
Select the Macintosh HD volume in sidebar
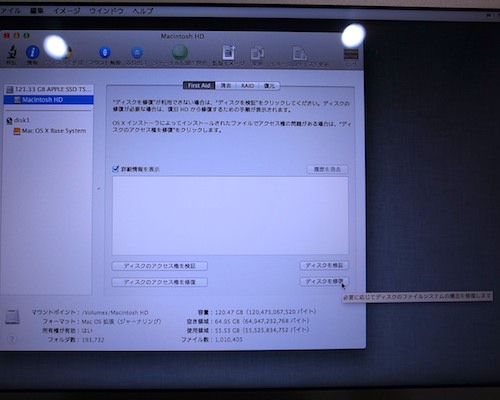49,100
